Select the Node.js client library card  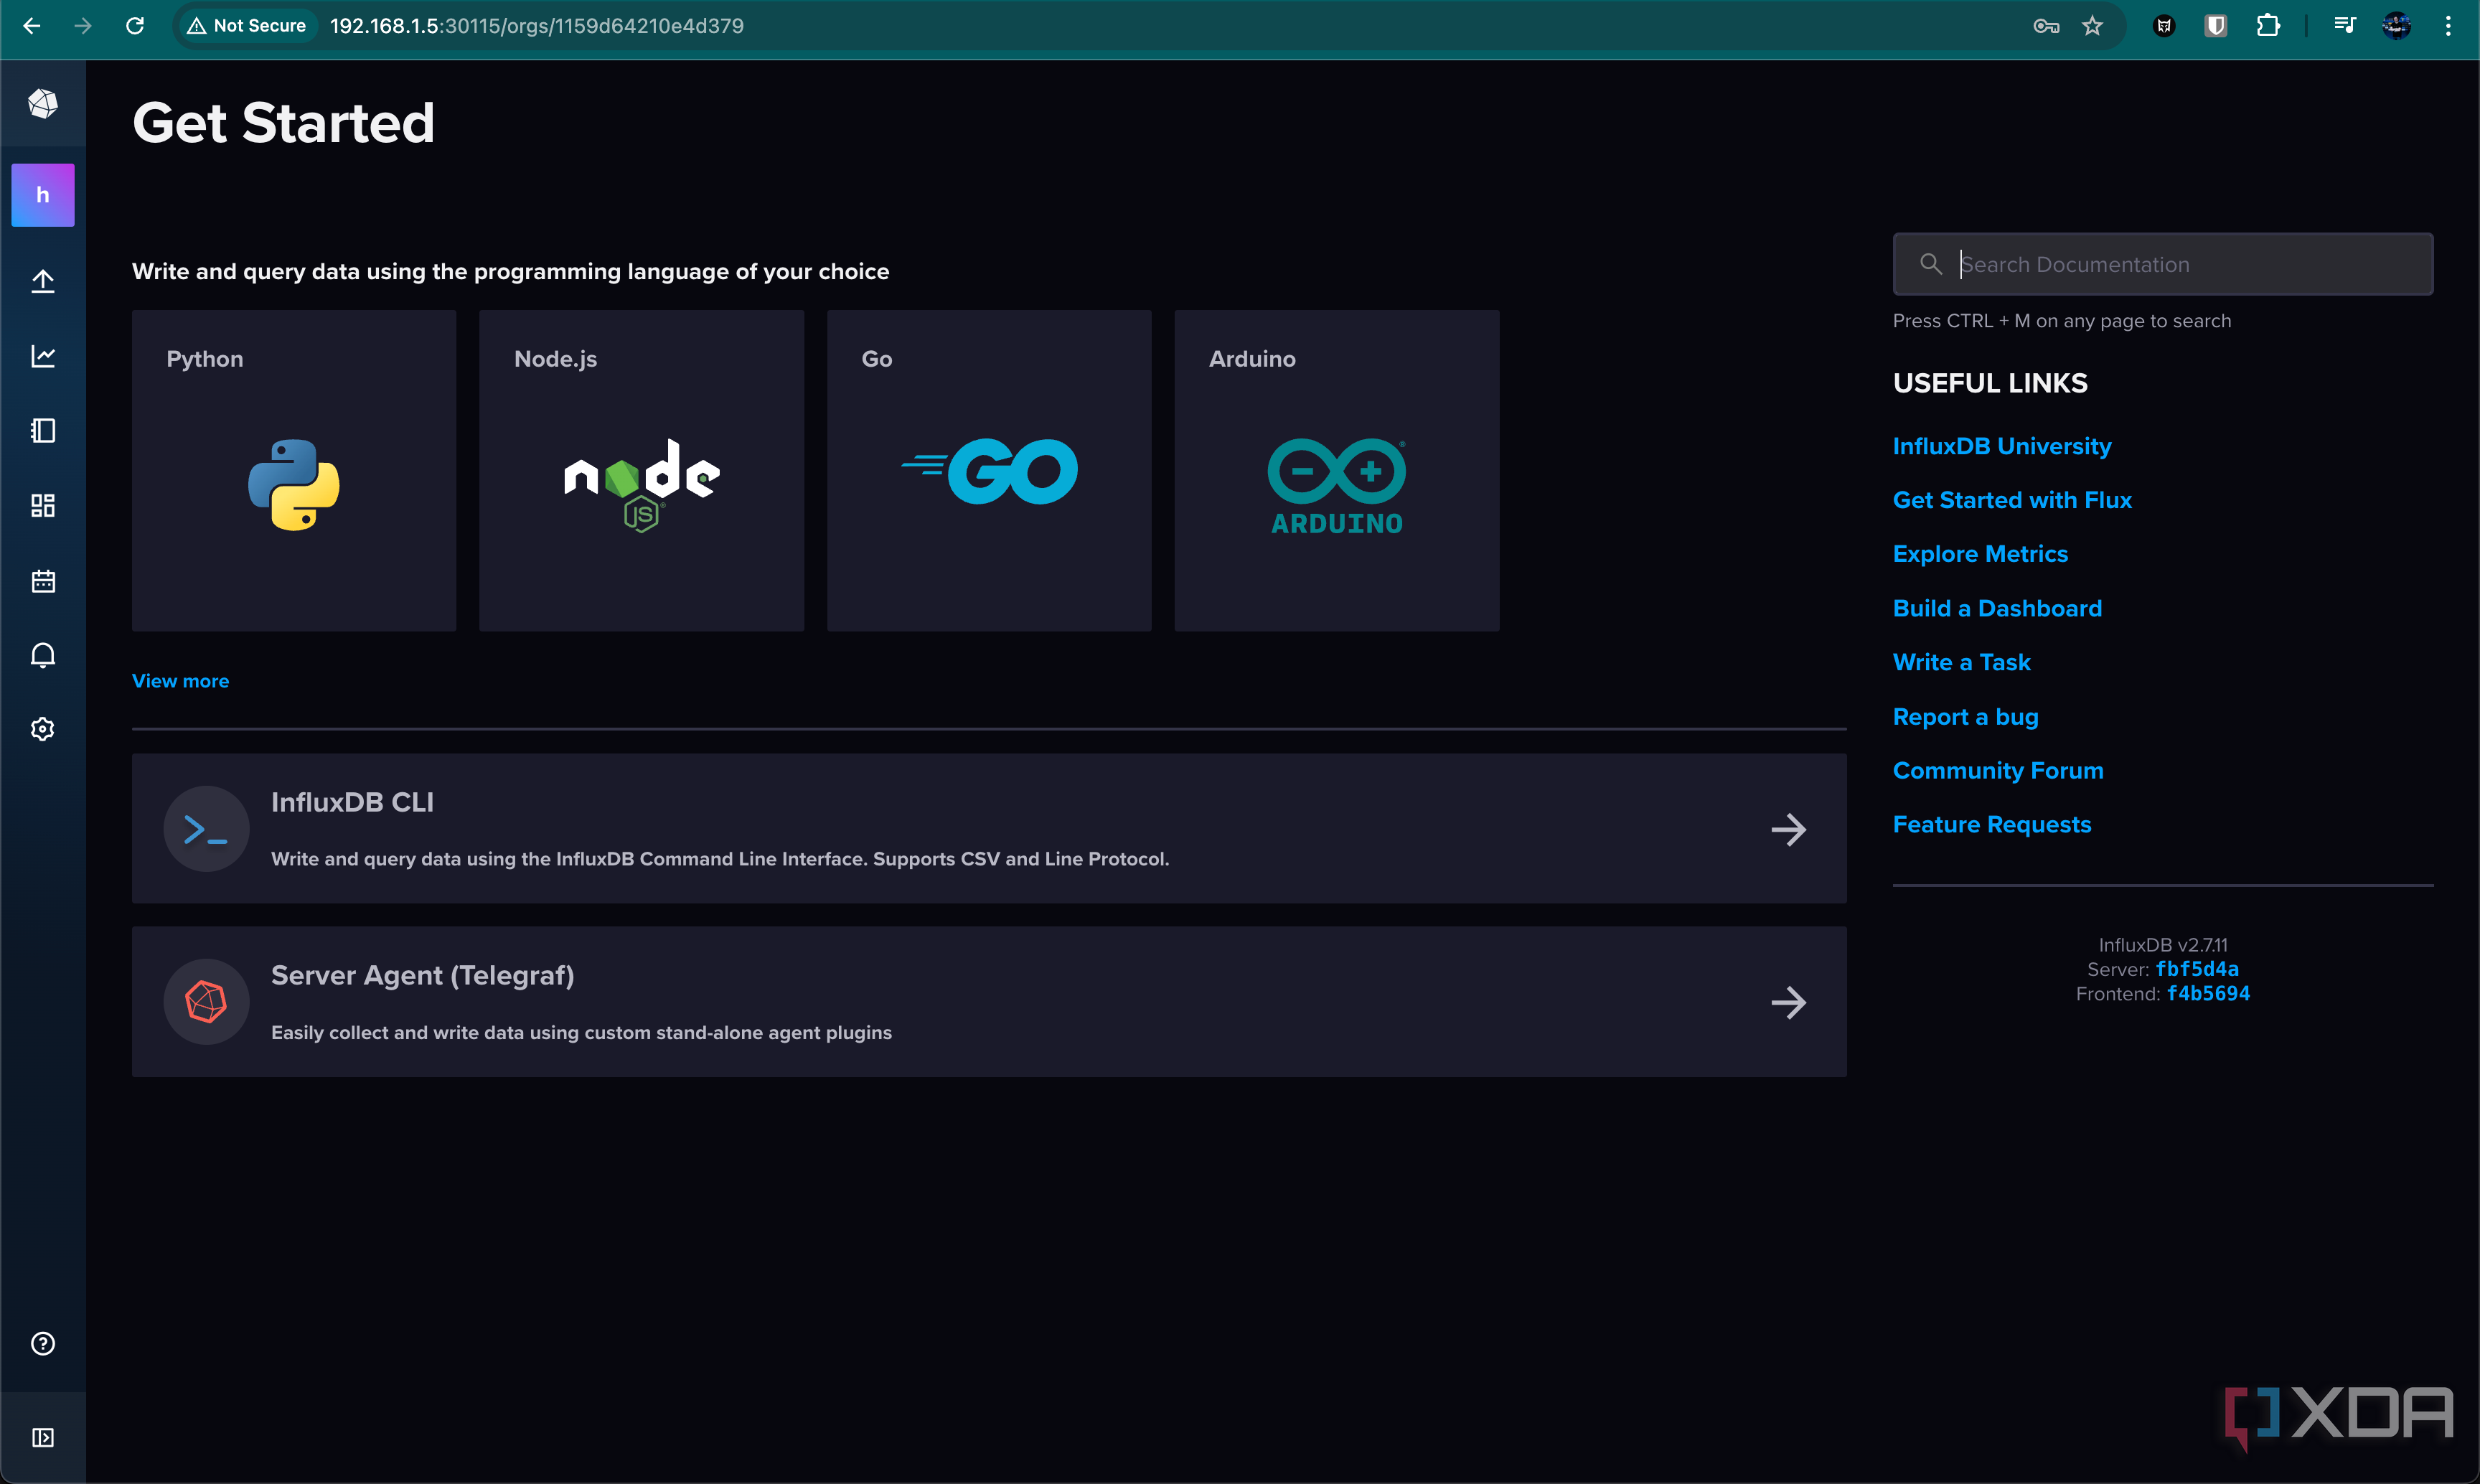tap(641, 470)
